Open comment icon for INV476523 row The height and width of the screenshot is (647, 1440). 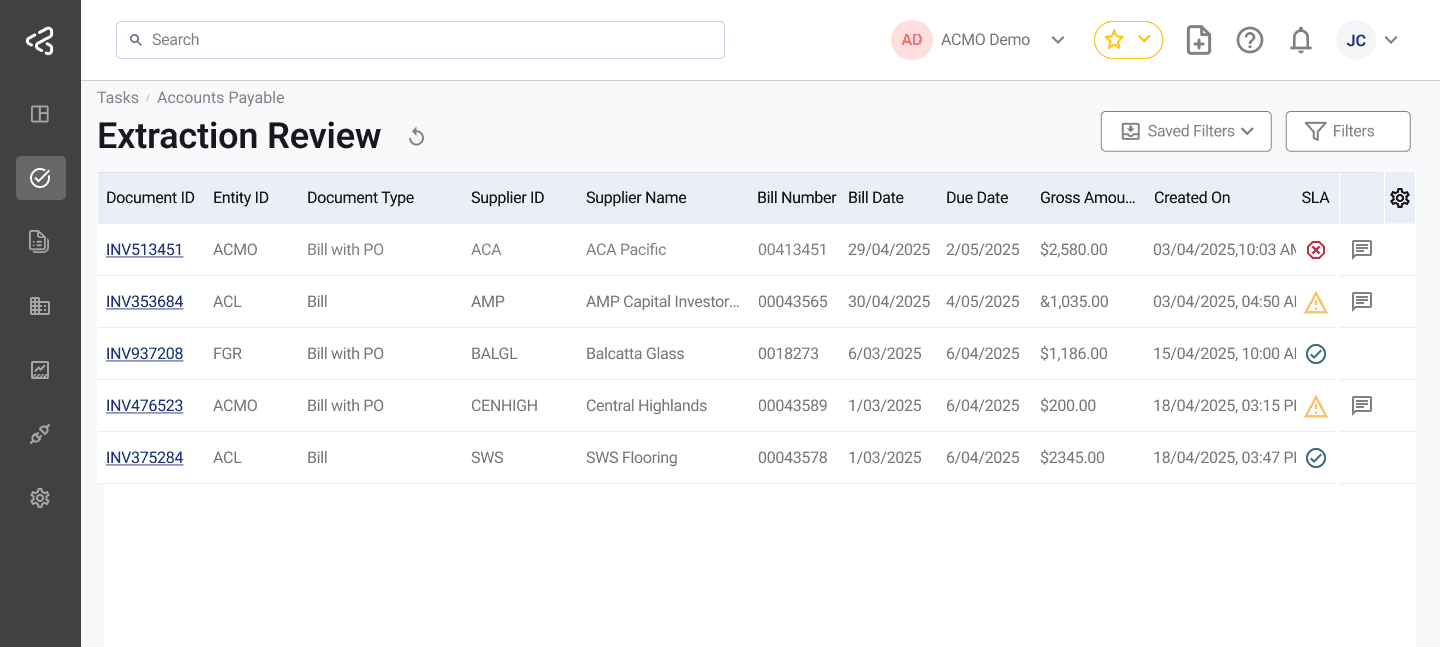coord(1362,405)
